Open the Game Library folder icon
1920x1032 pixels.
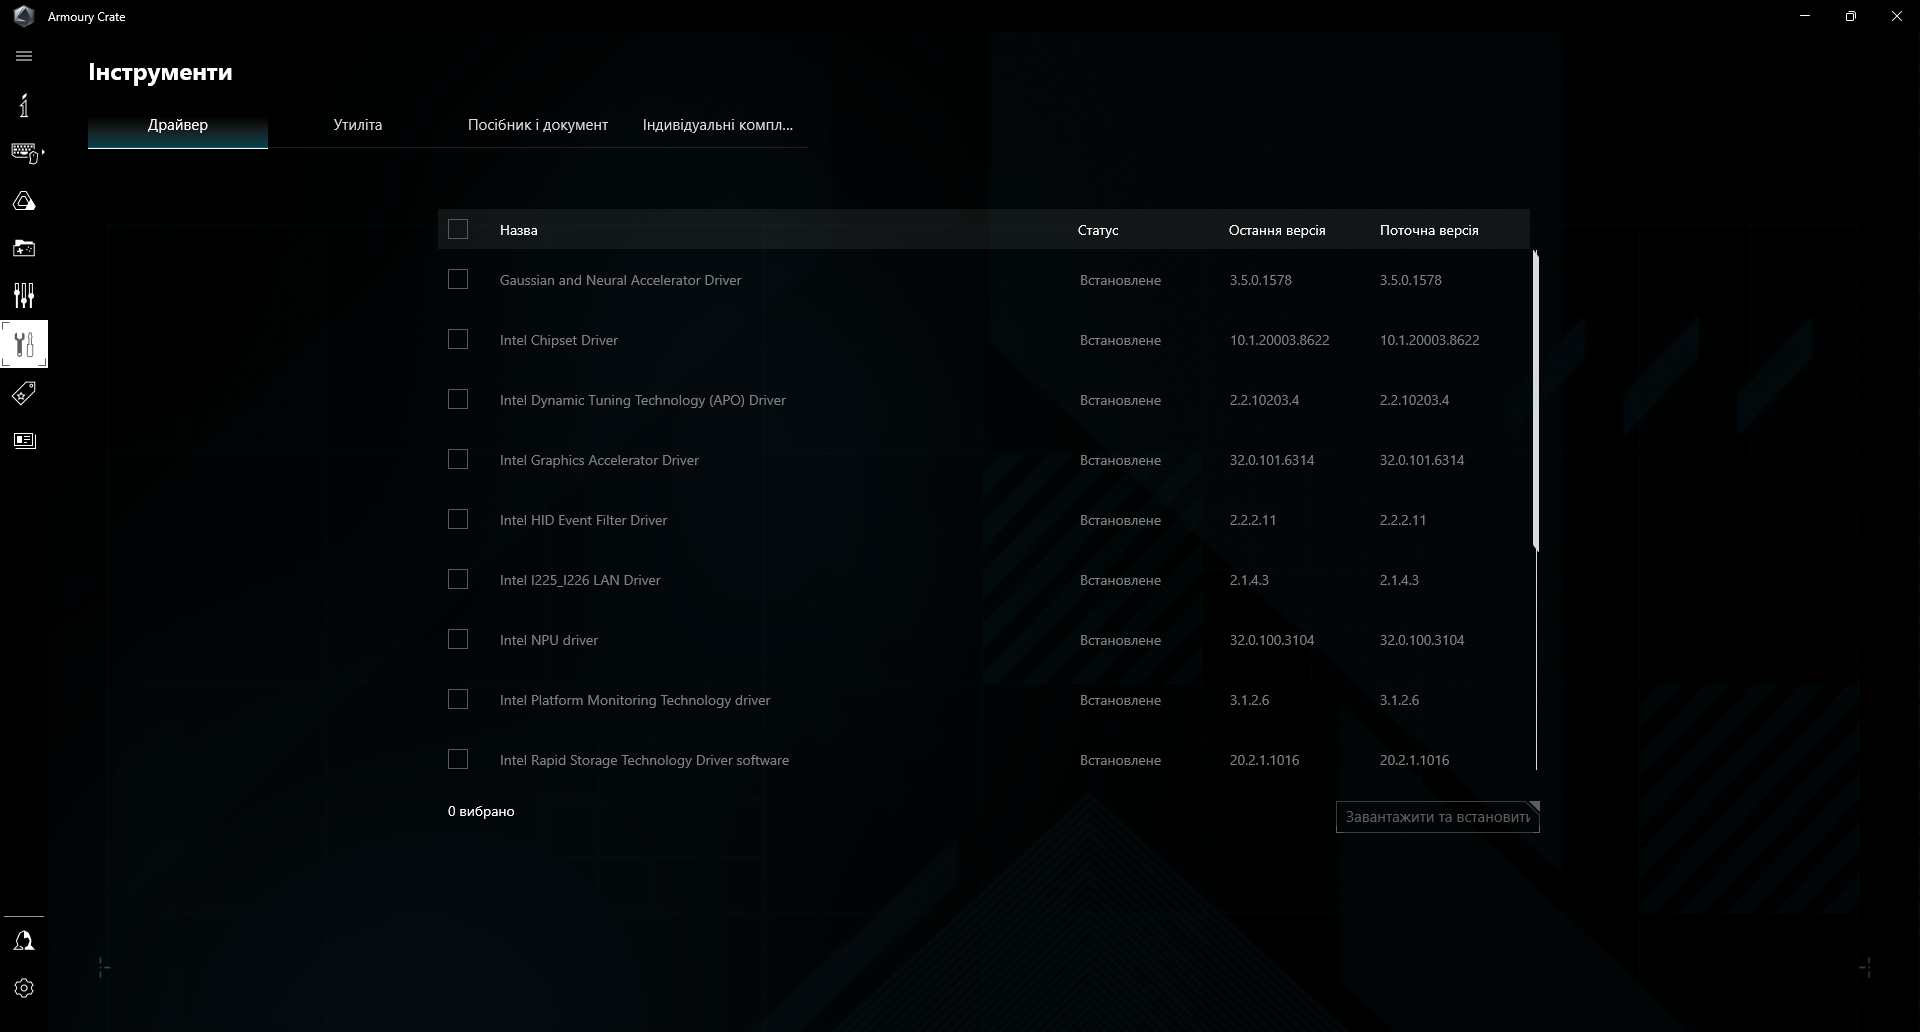(x=24, y=248)
